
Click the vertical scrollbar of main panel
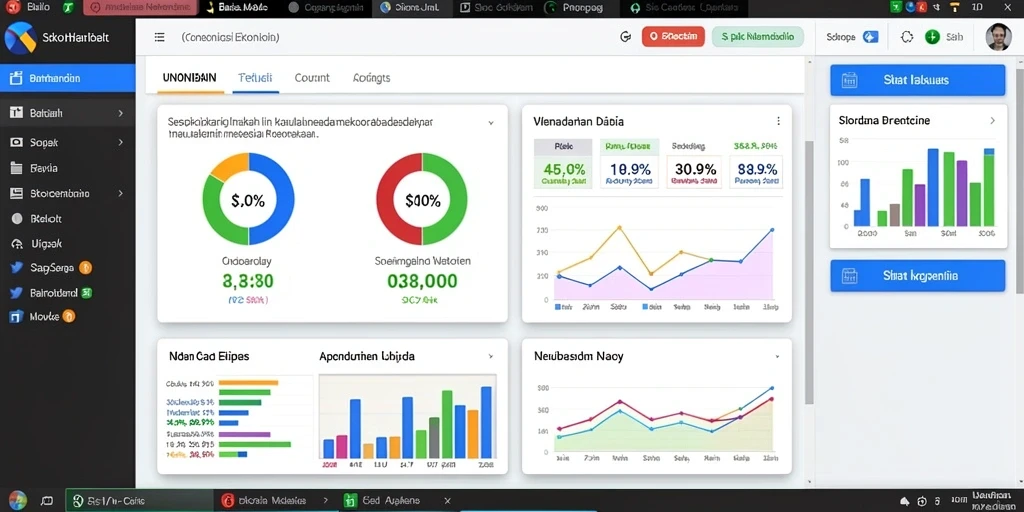[809, 271]
